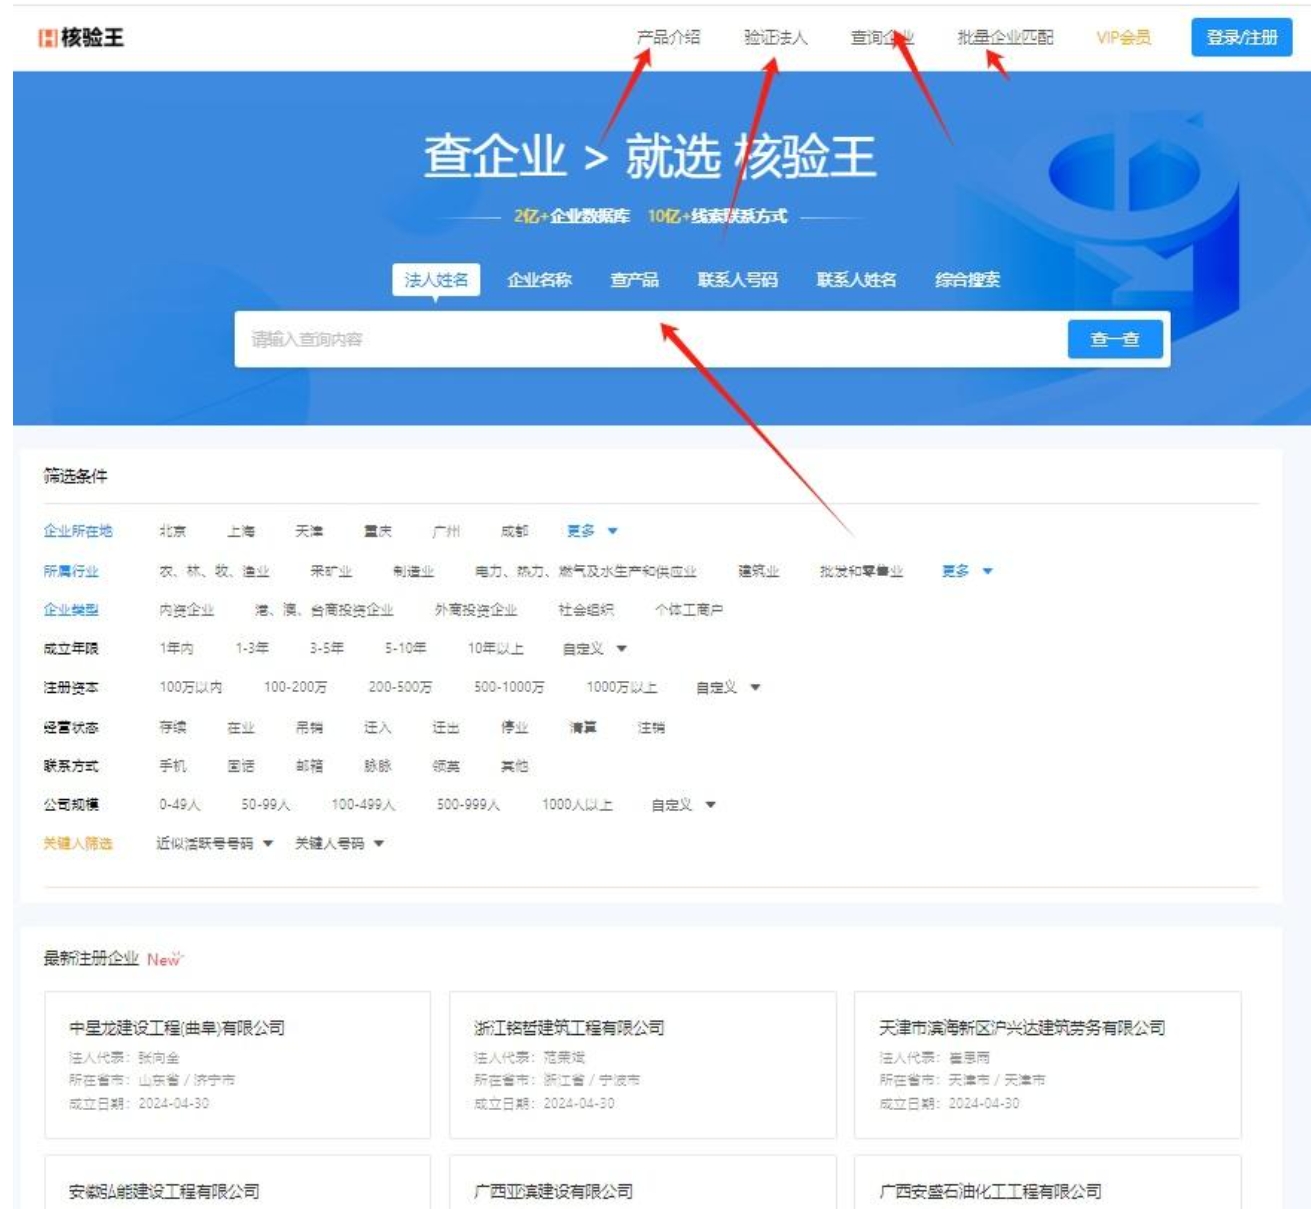Select industry 制造业
The height and width of the screenshot is (1209, 1311).
pos(413,571)
